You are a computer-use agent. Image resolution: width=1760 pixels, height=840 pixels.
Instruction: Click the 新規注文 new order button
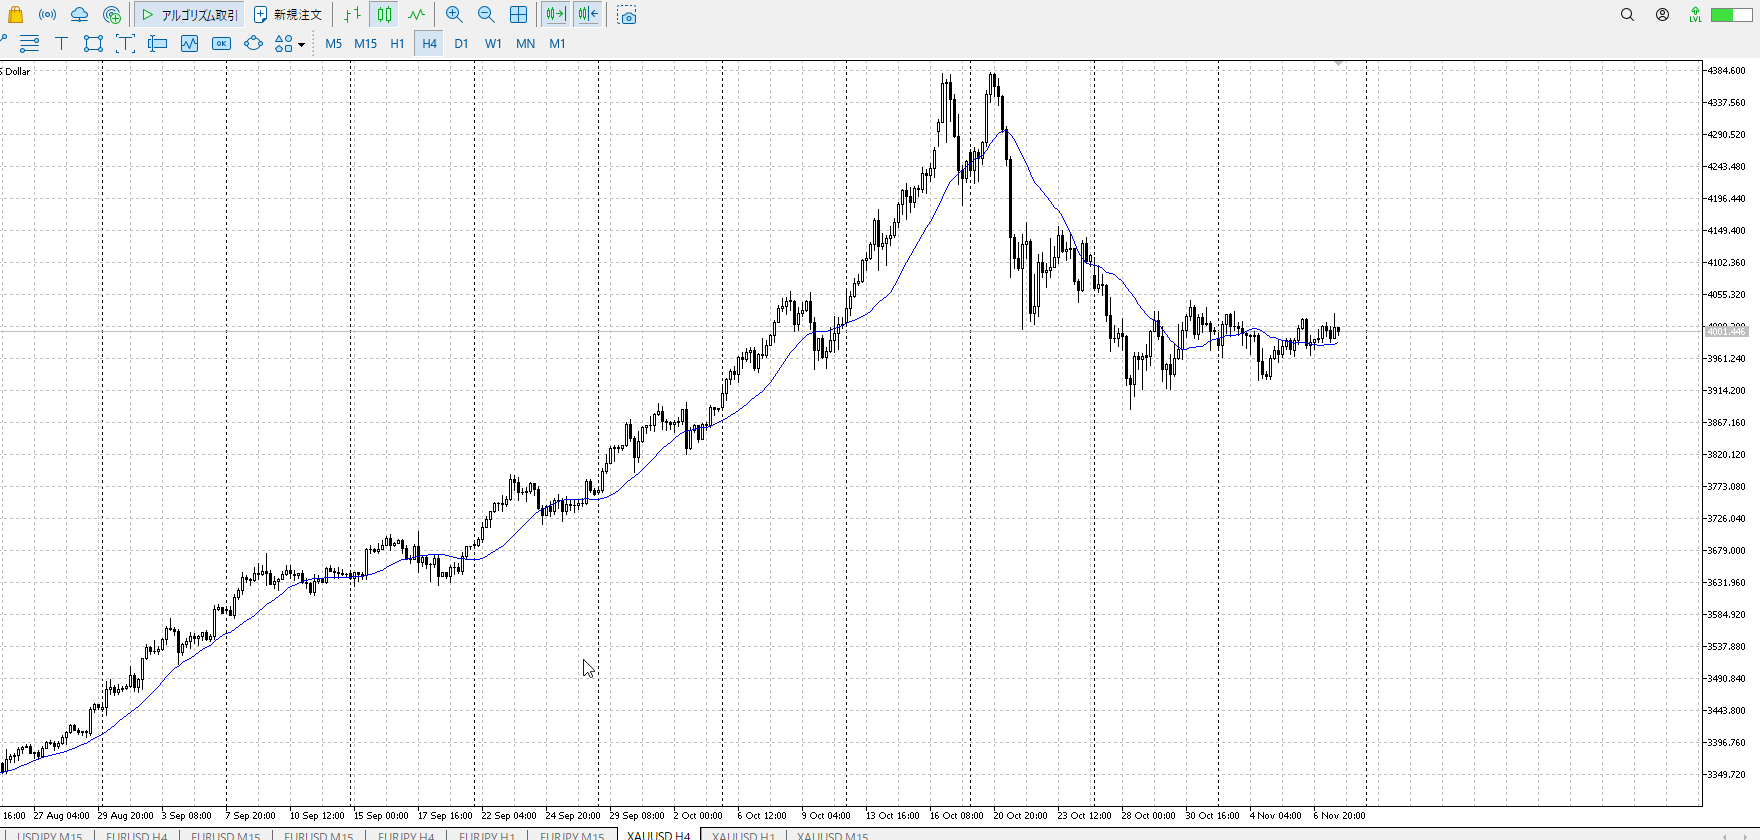(288, 15)
